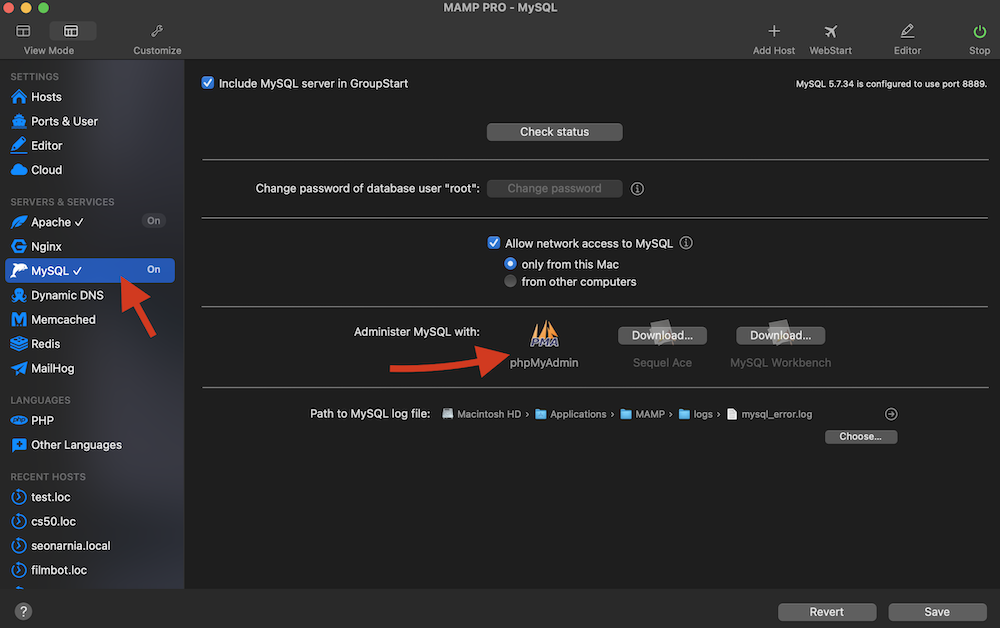Open the Editor pencil toolbar icon
1000x628 pixels.
(x=907, y=32)
